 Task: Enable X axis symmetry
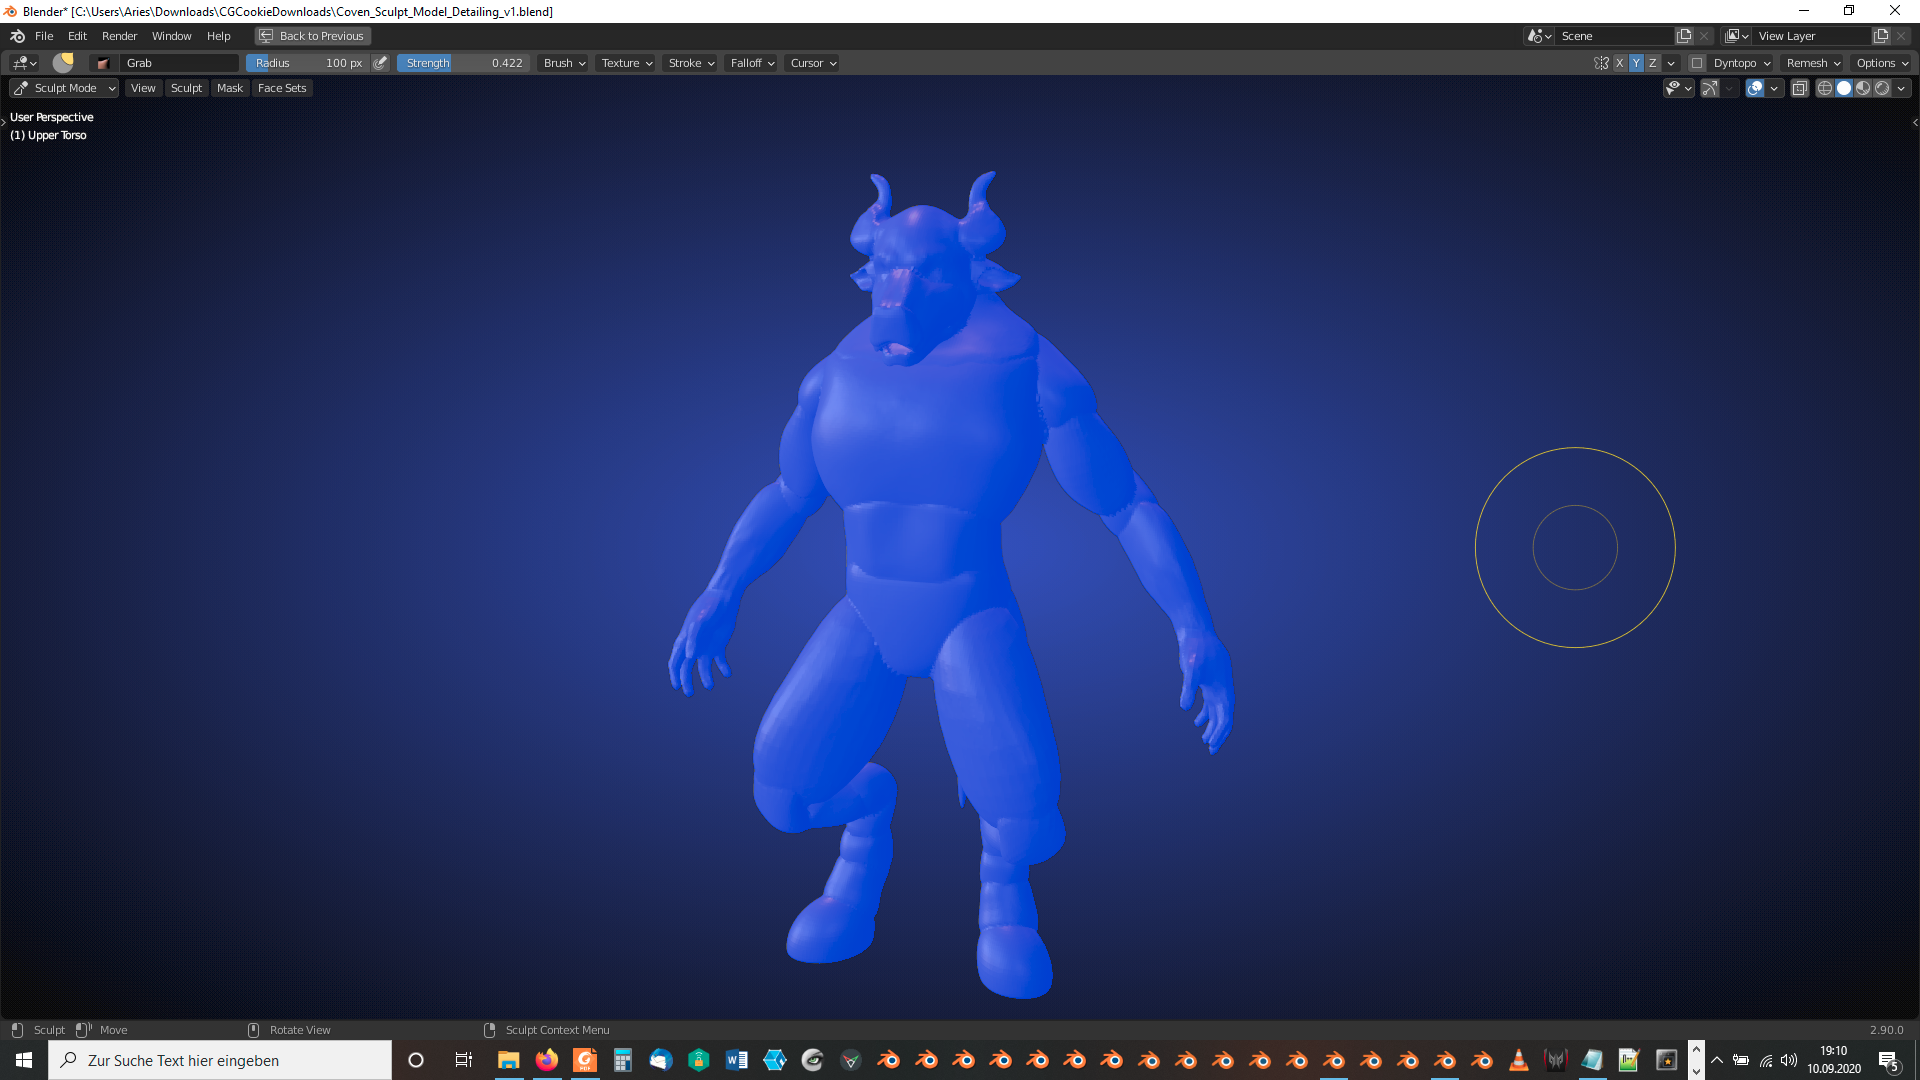point(1620,63)
